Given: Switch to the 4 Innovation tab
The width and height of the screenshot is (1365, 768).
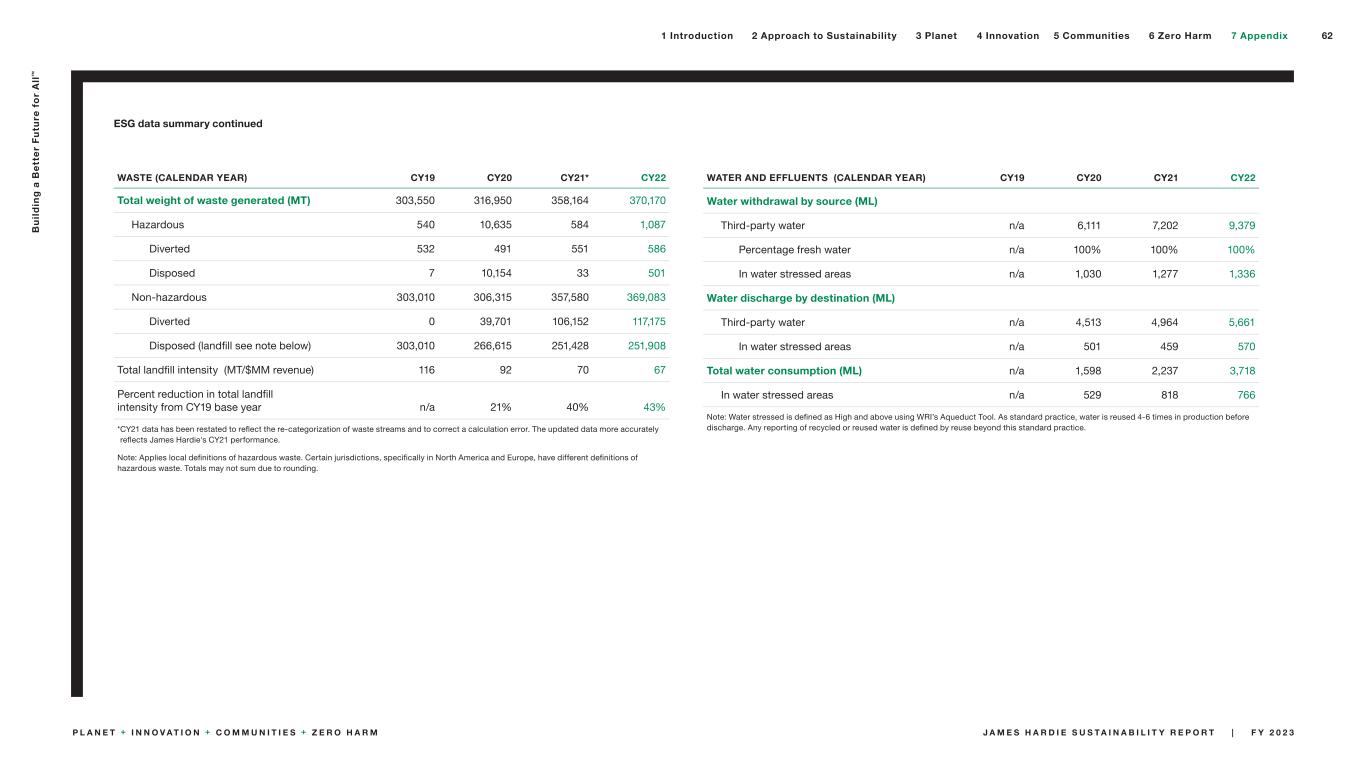Looking at the screenshot, I should pos(1007,36).
